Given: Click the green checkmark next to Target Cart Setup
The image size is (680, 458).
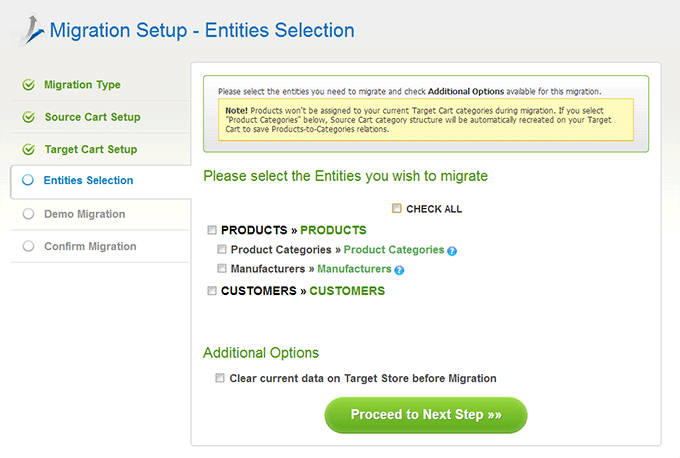Looking at the screenshot, I should [x=29, y=150].
